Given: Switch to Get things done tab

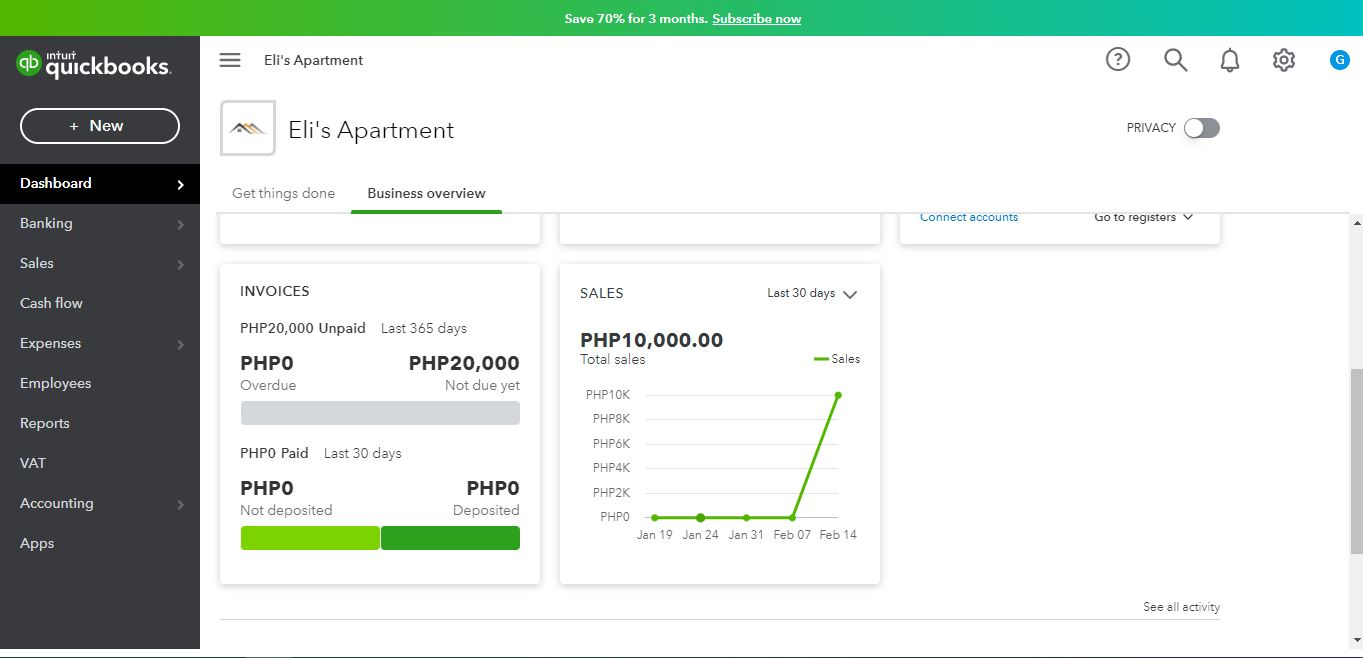Looking at the screenshot, I should click(283, 193).
